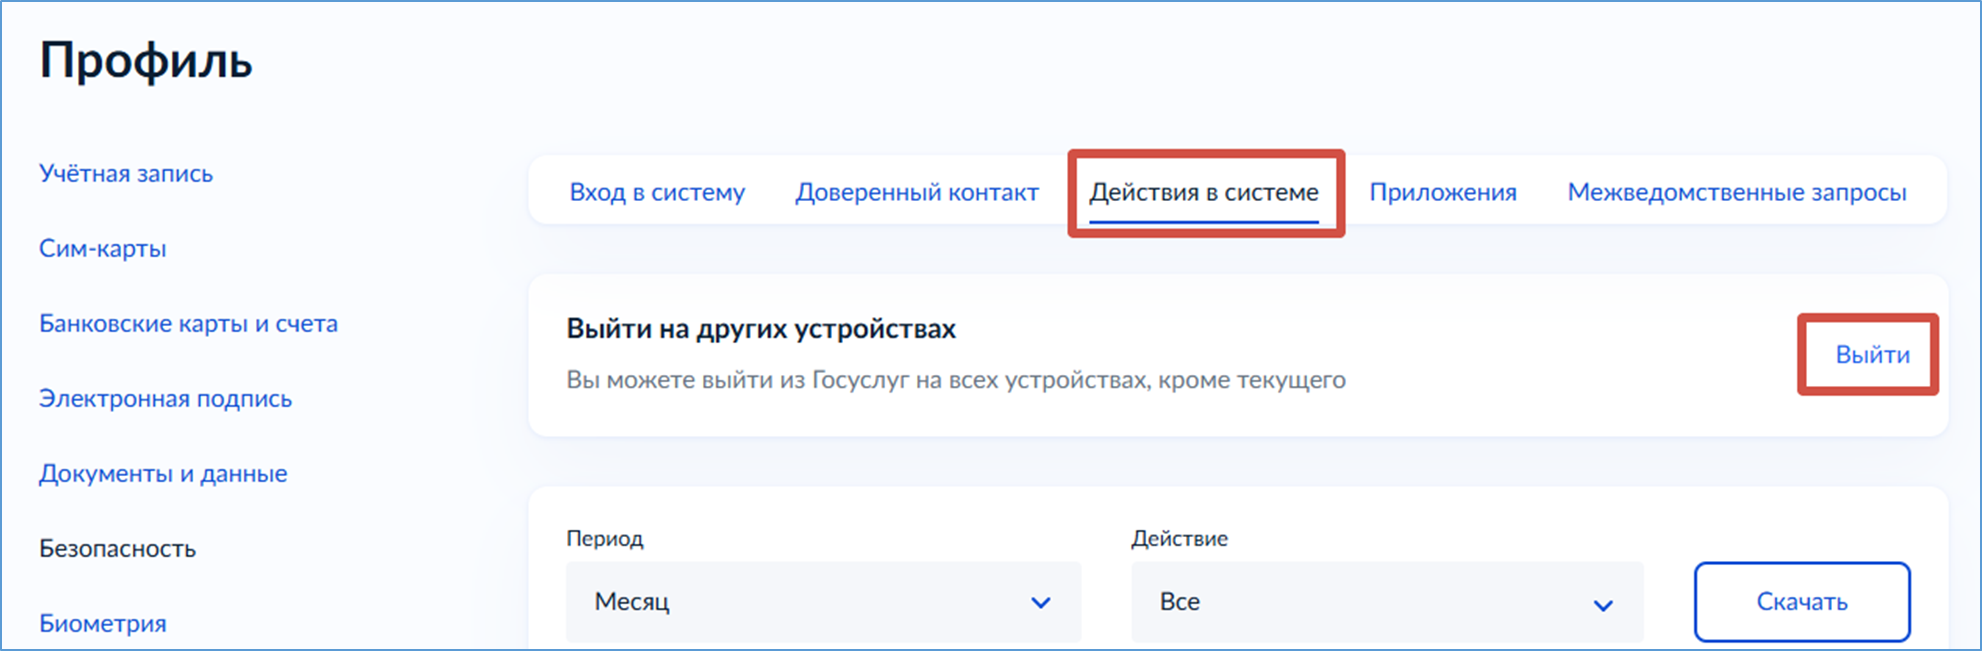Click the Скачать button
The width and height of the screenshot is (1982, 651).
click(x=1802, y=602)
